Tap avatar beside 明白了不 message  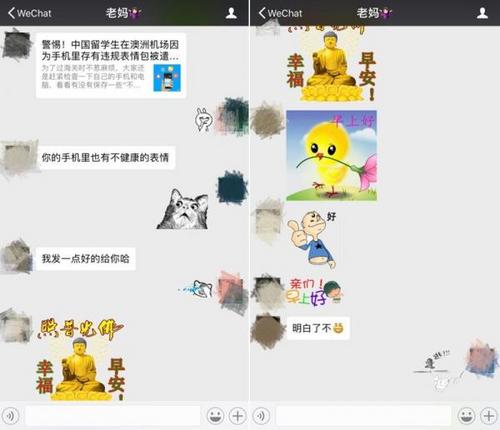[267, 331]
